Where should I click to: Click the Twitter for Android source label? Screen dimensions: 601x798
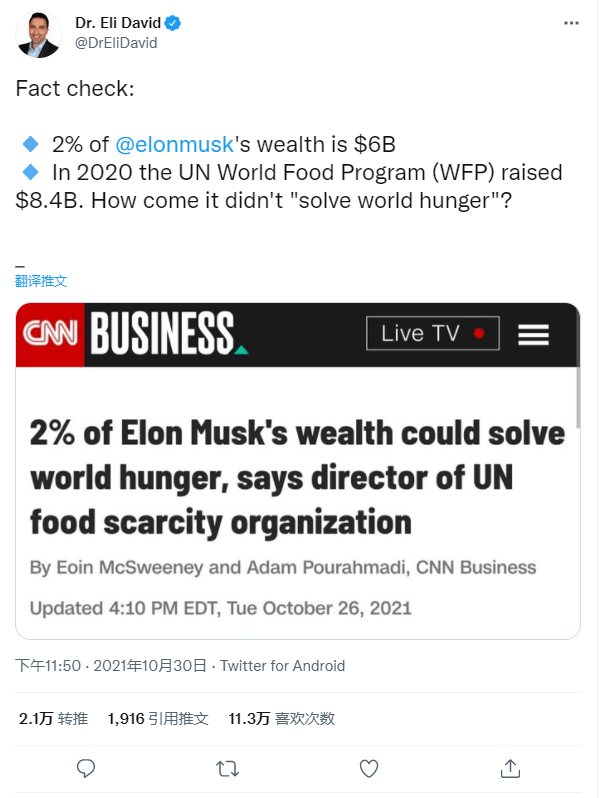tap(282, 665)
